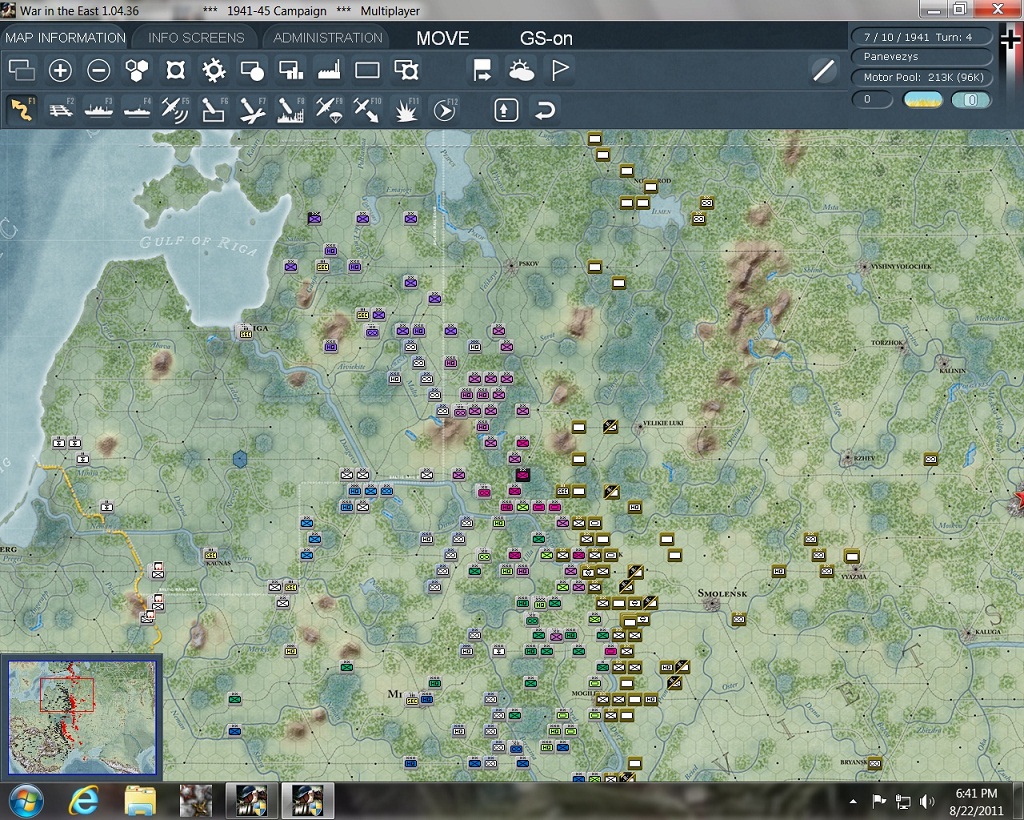This screenshot has height=820, width=1024.
Task: Click the MOVE mode label
Action: pyautogui.click(x=443, y=39)
